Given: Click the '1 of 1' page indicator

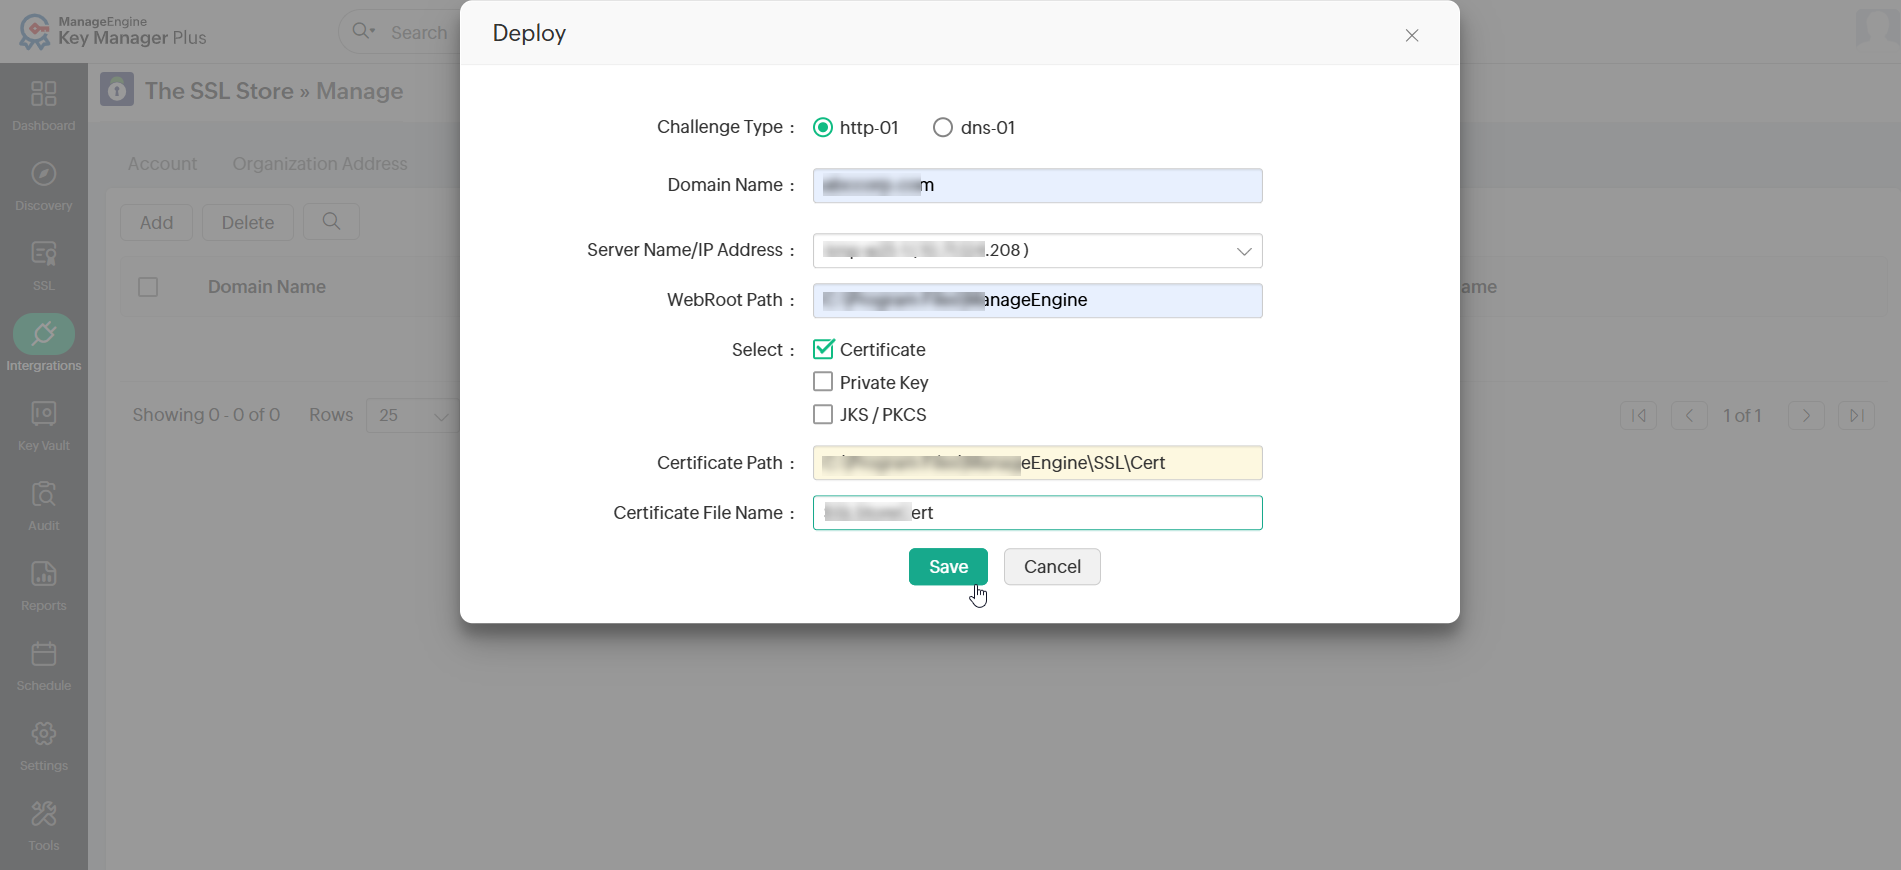Looking at the screenshot, I should click(x=1742, y=415).
